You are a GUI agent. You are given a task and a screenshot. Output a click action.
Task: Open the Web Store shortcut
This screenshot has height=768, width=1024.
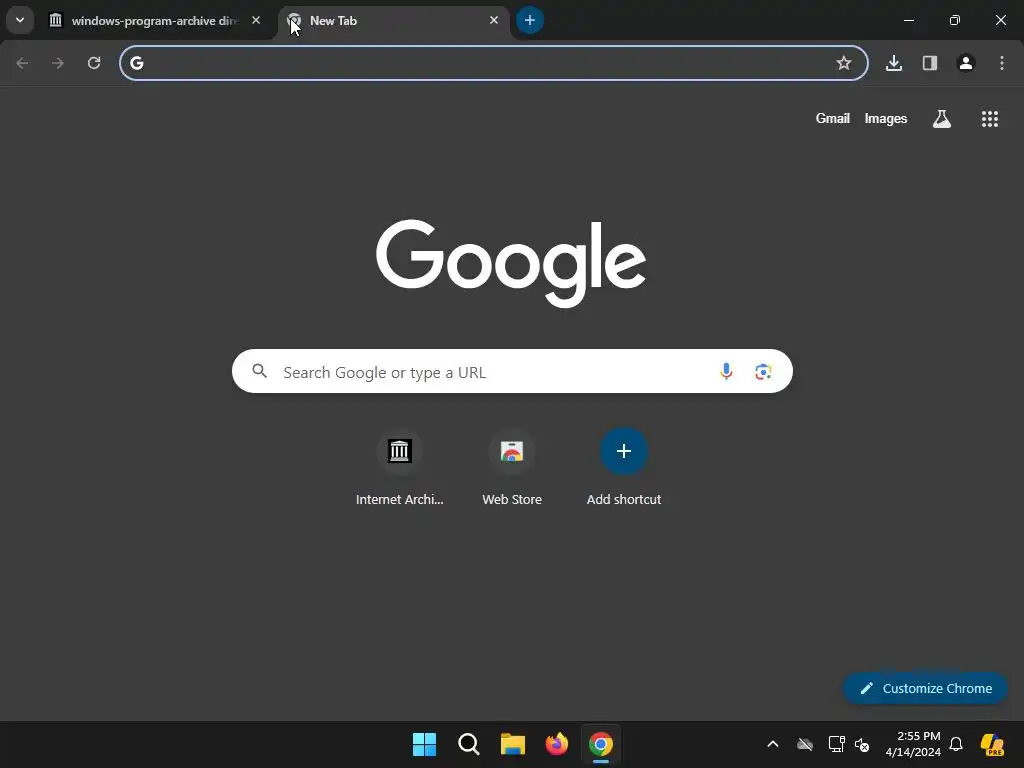(512, 468)
